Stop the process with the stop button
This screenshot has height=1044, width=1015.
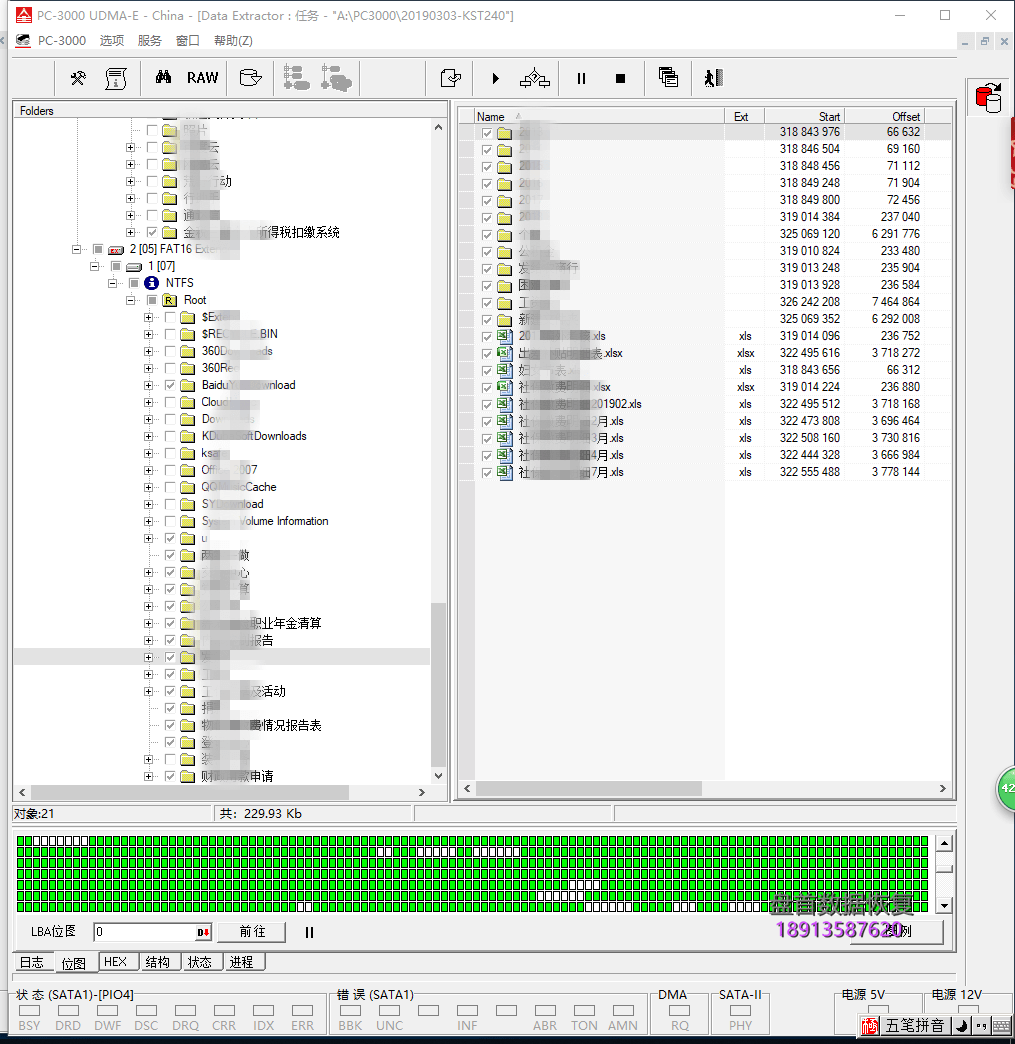[x=620, y=79]
